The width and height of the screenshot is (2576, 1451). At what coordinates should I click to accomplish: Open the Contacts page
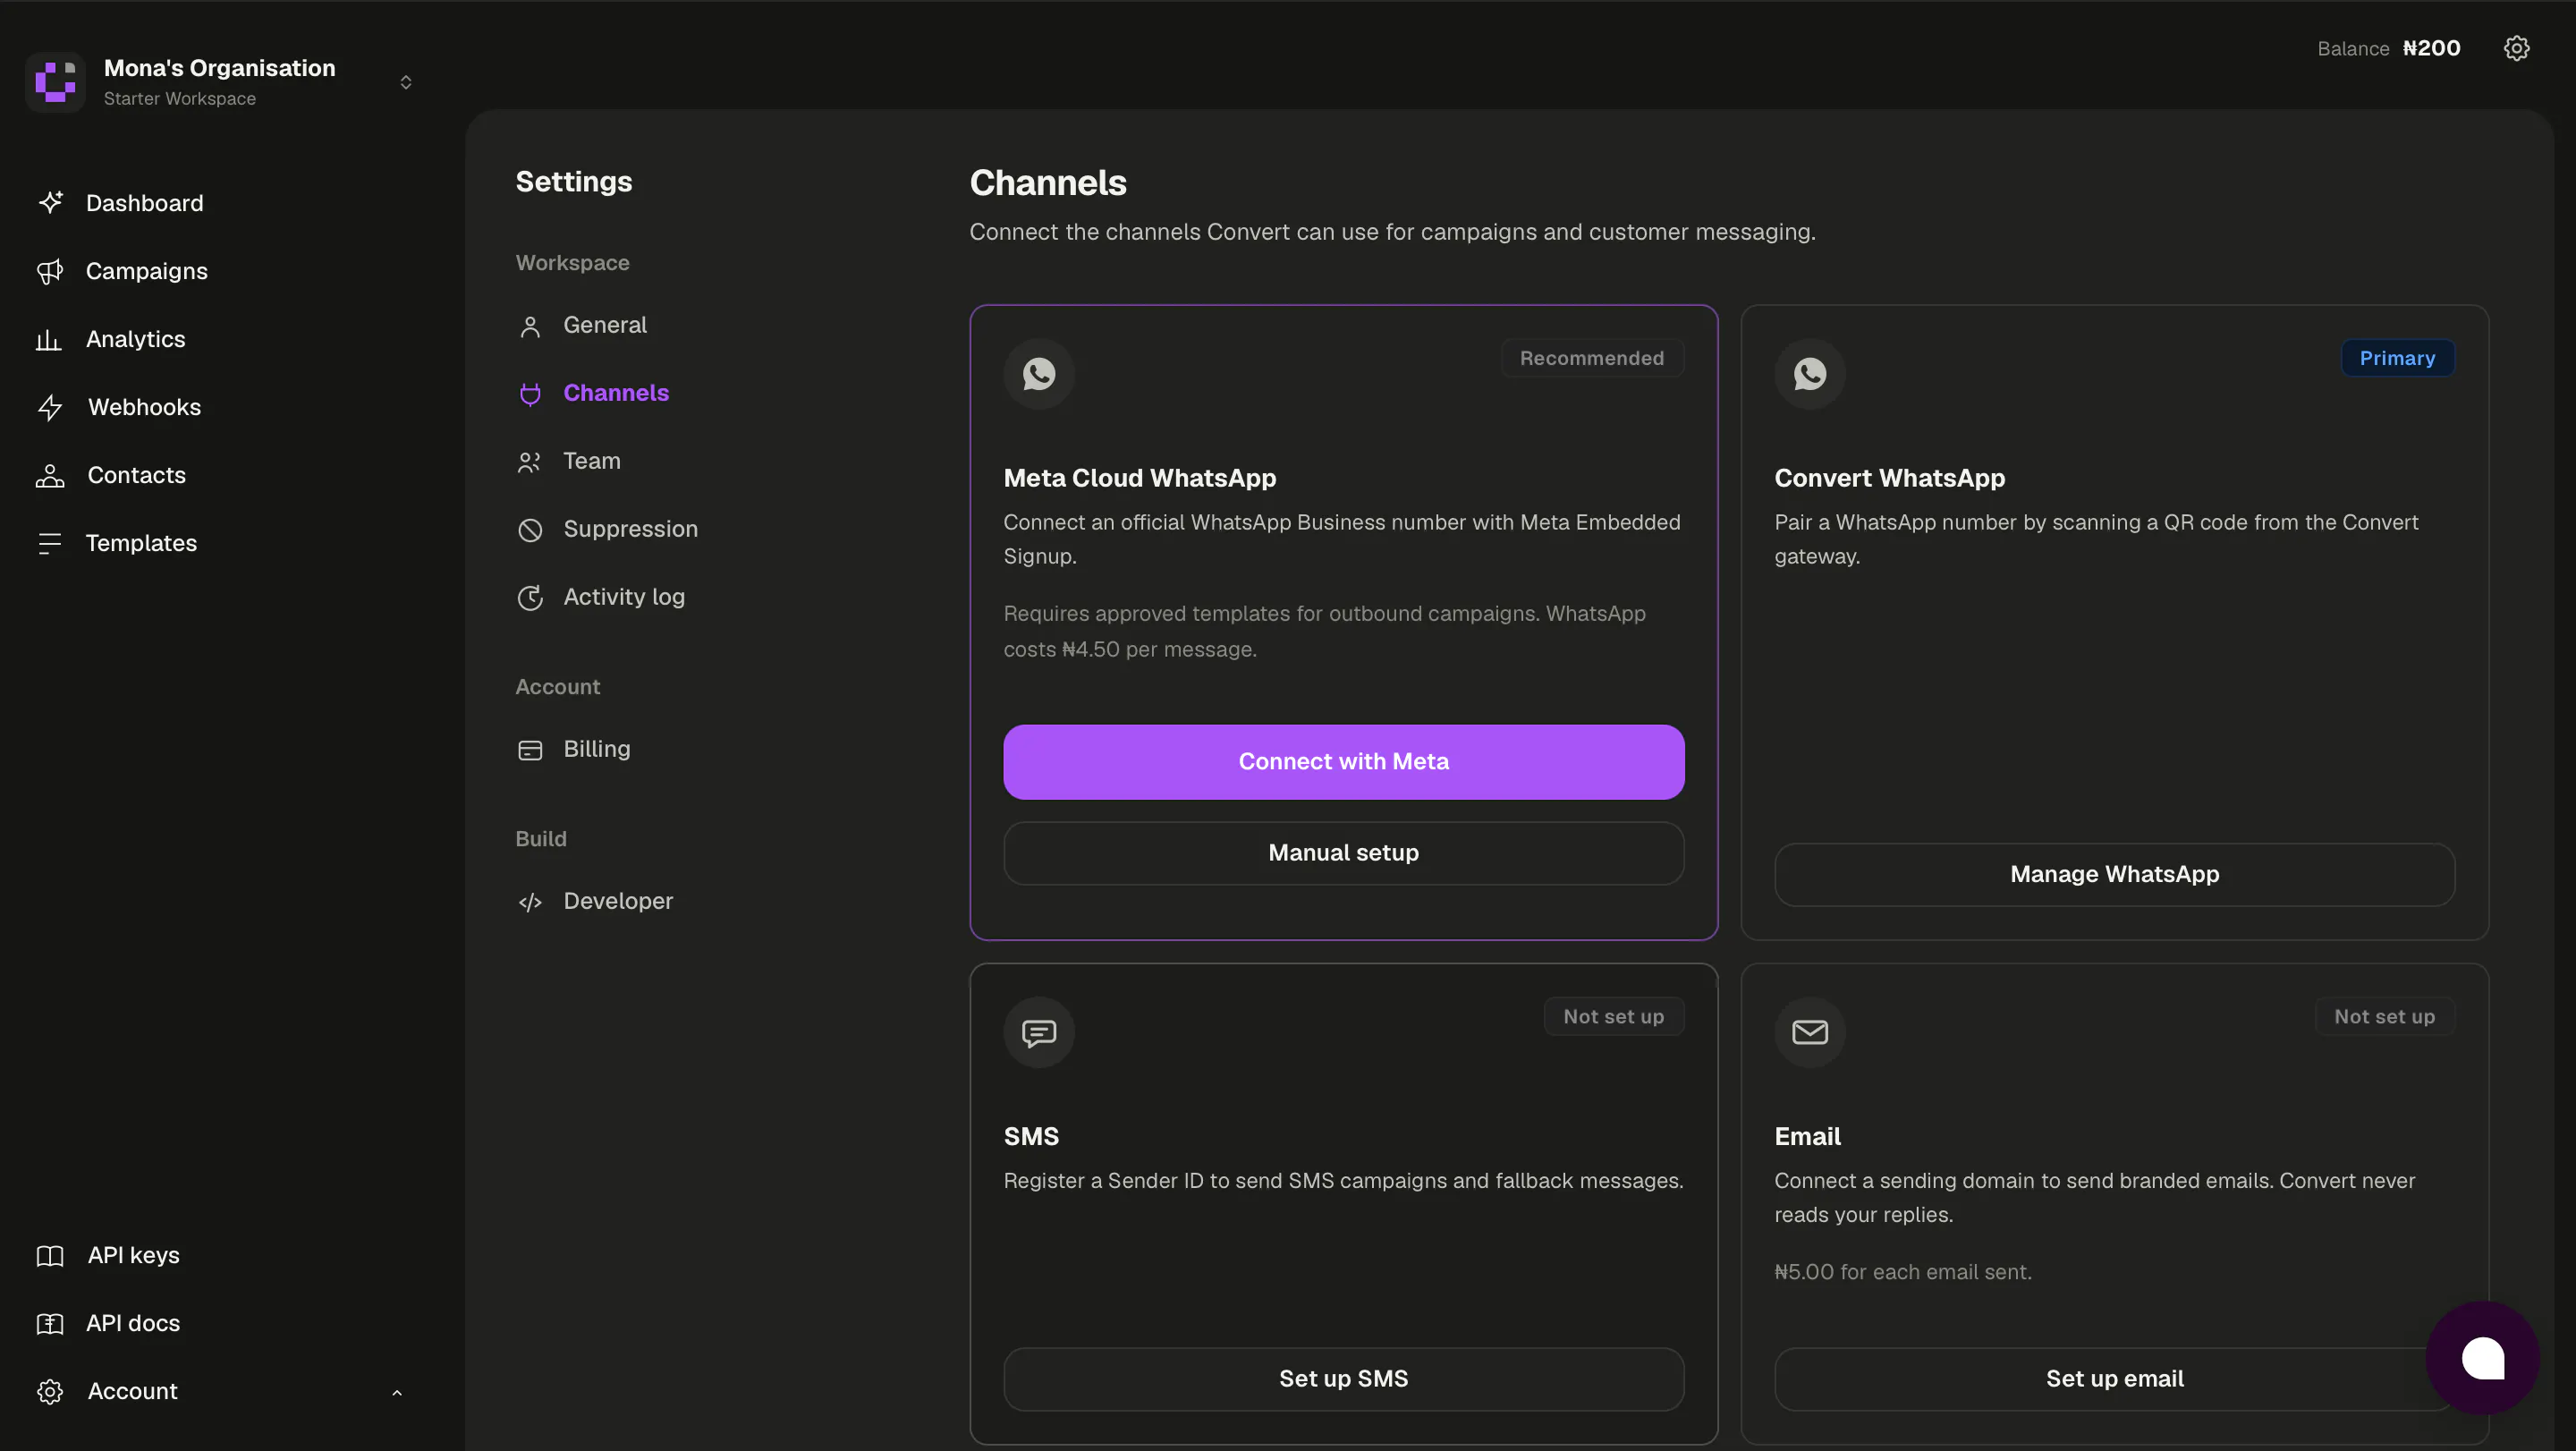click(137, 475)
